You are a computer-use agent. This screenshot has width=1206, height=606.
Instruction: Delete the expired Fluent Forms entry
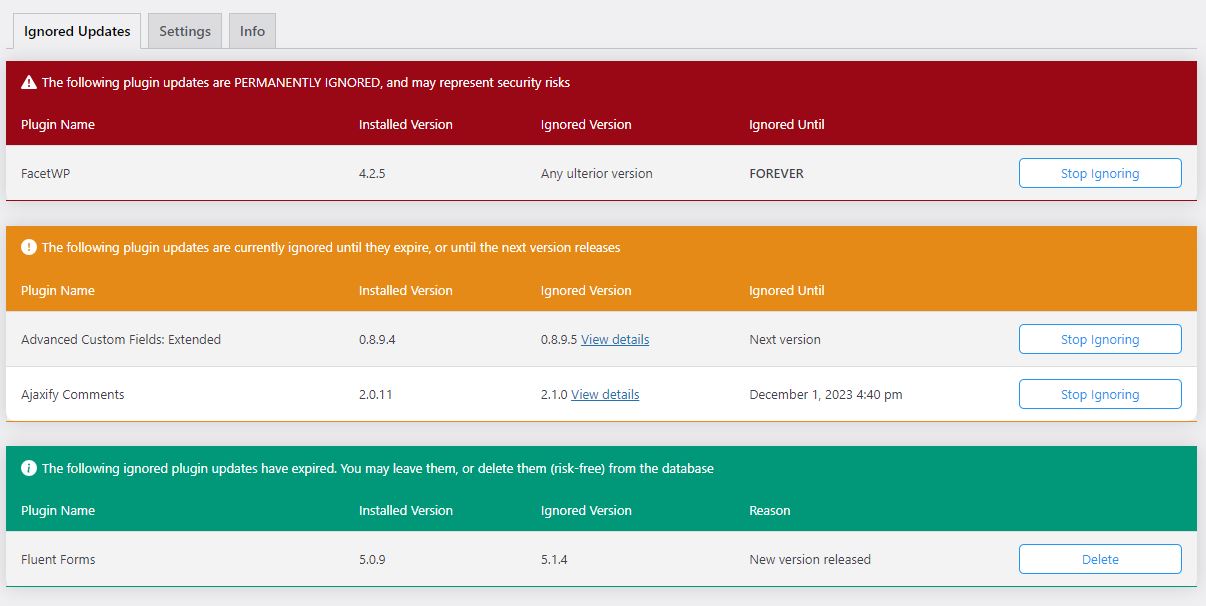[x=1099, y=559]
